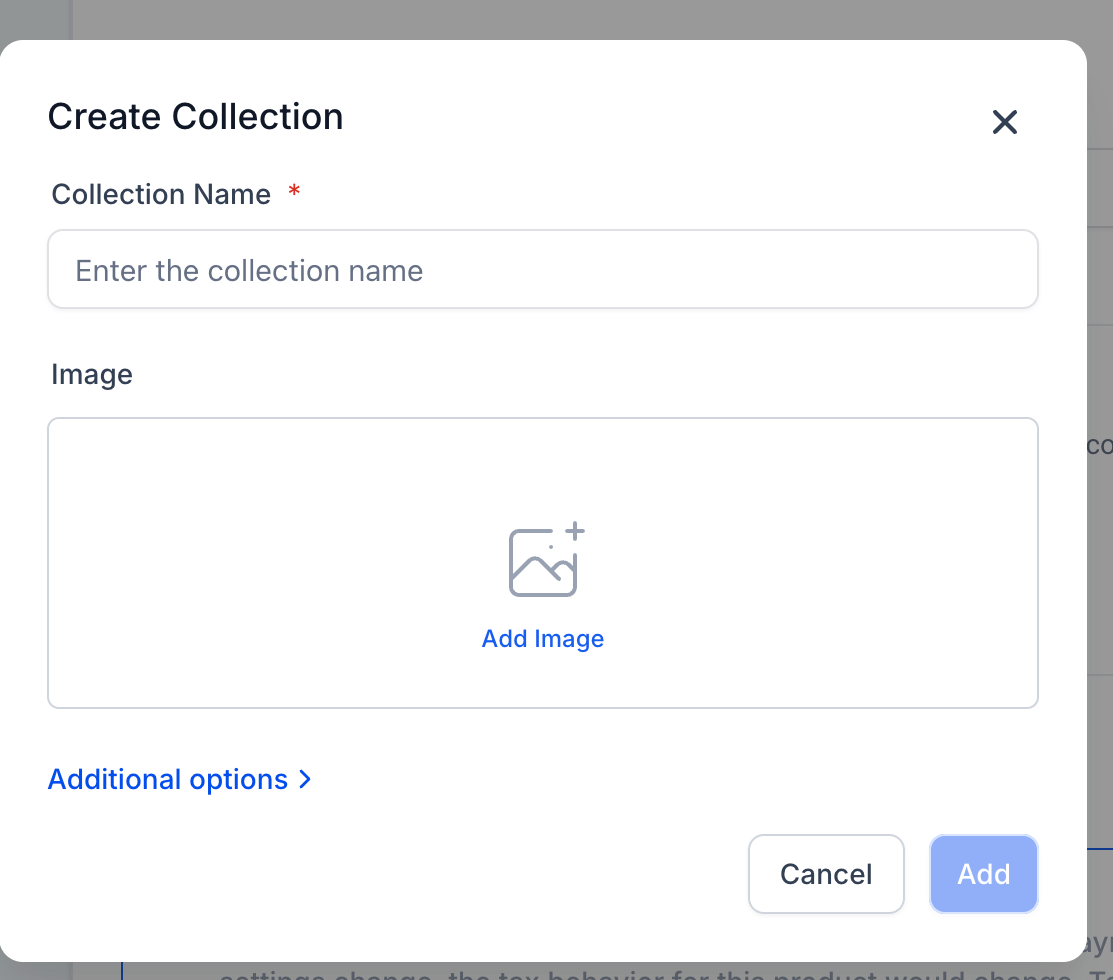
Task: Focus the Collection Name input field
Action: pyautogui.click(x=543, y=269)
